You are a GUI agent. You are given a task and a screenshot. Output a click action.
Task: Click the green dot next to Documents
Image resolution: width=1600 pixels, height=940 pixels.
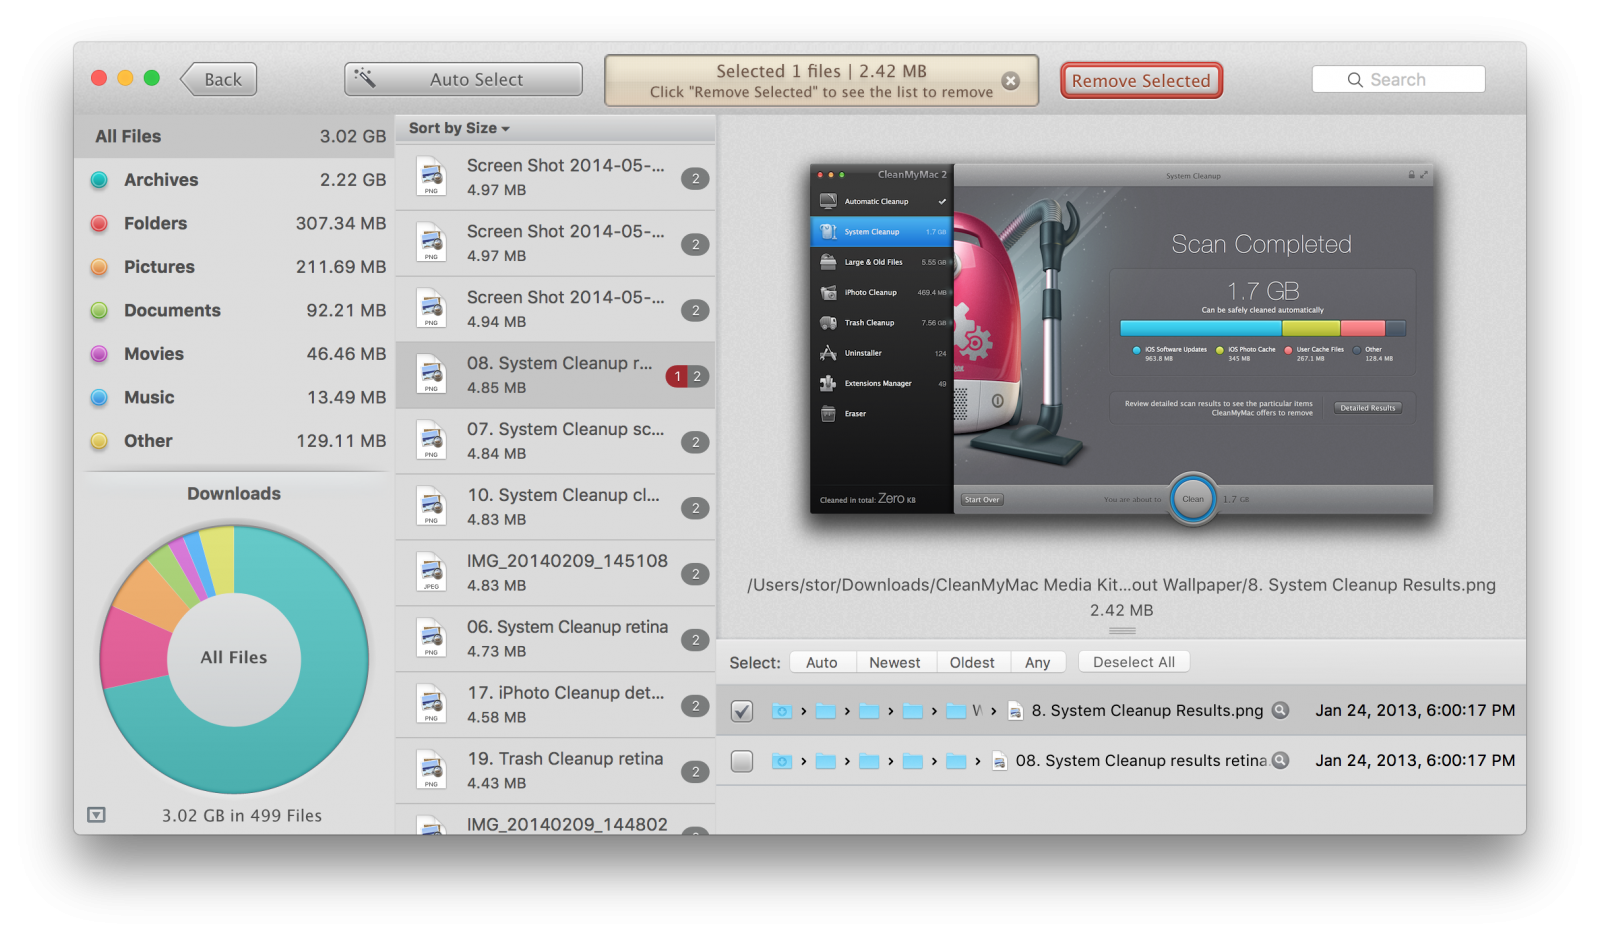[x=99, y=310]
